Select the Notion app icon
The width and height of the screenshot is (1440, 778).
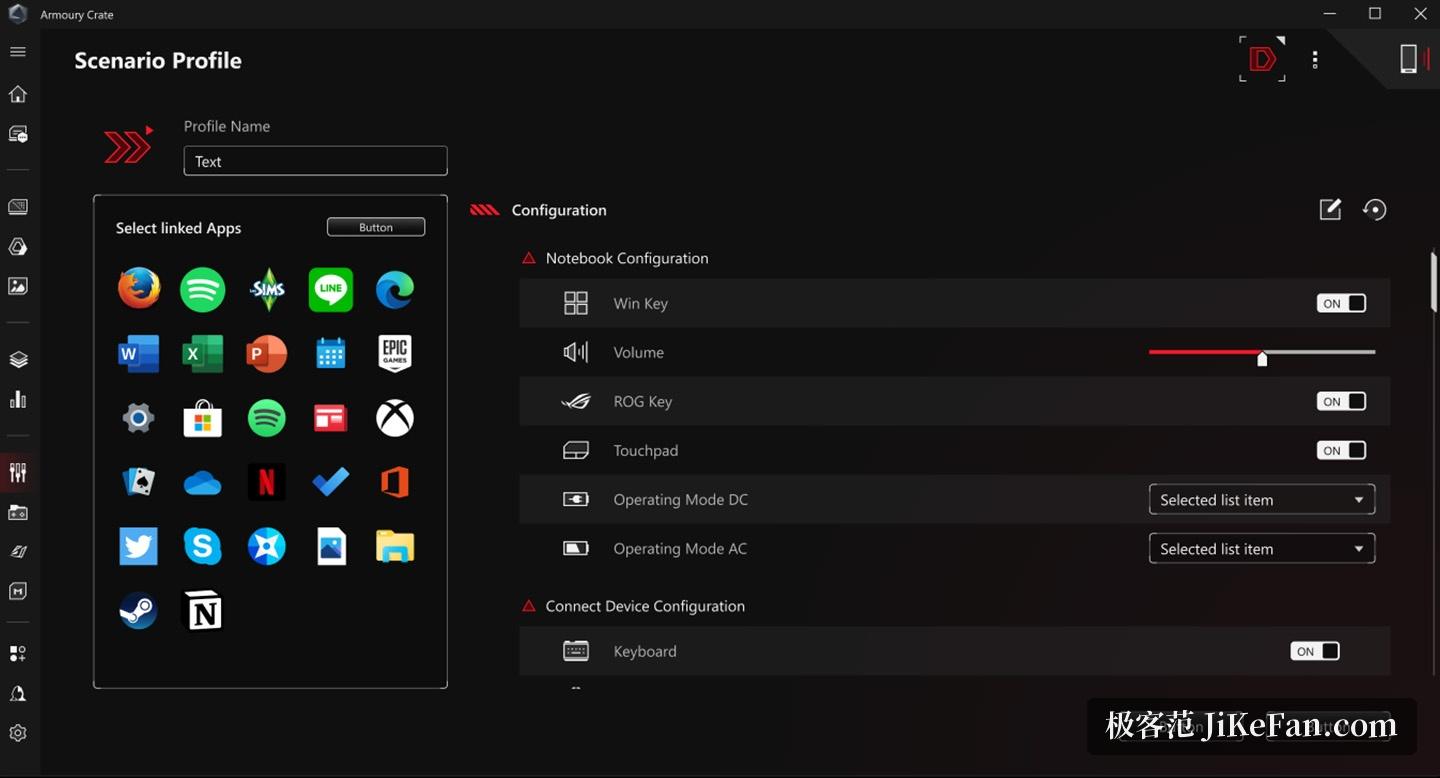pos(202,610)
